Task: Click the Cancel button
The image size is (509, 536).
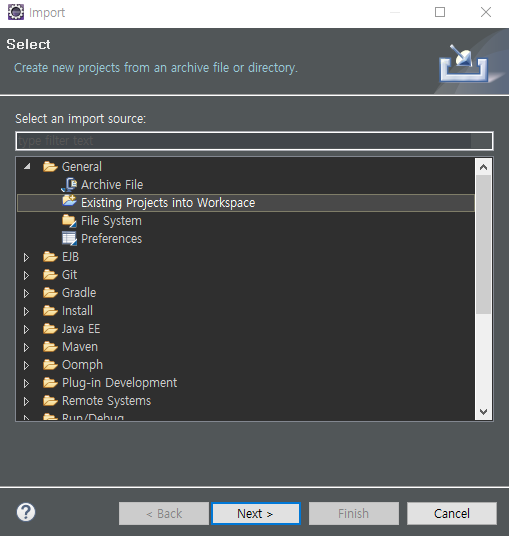Action: click(x=452, y=513)
